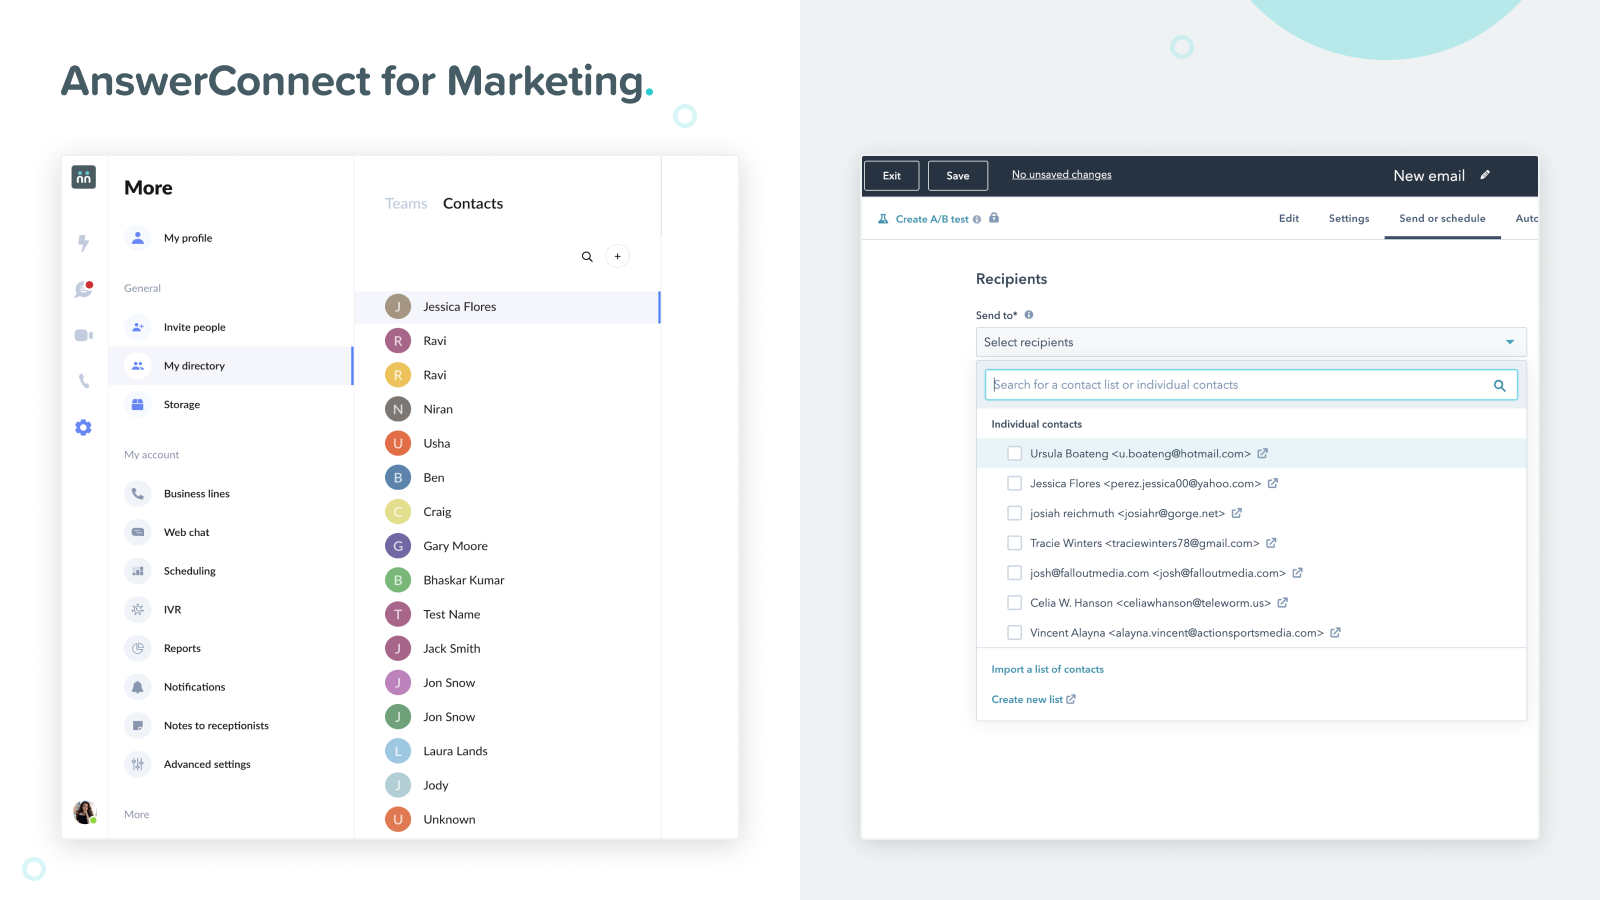Collapse the recipients dropdown arrow
Screen dimensions: 1600x900
click(x=1509, y=341)
